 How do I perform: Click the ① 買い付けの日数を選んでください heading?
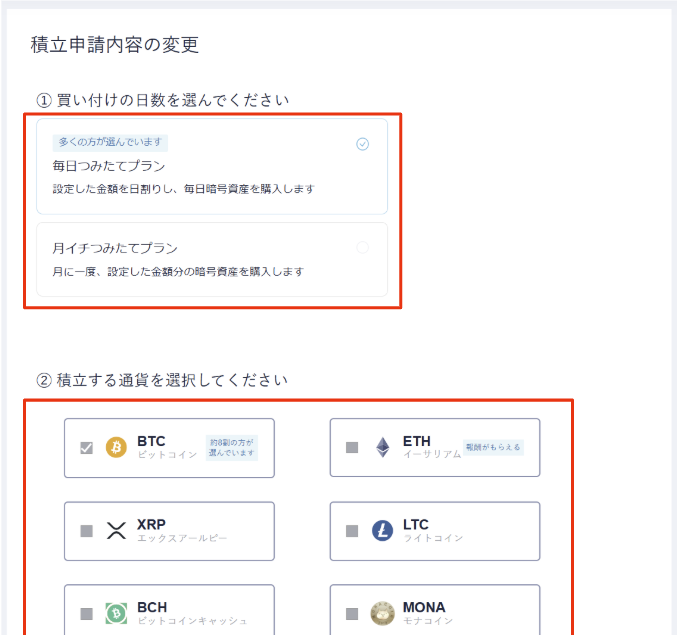coord(162,100)
